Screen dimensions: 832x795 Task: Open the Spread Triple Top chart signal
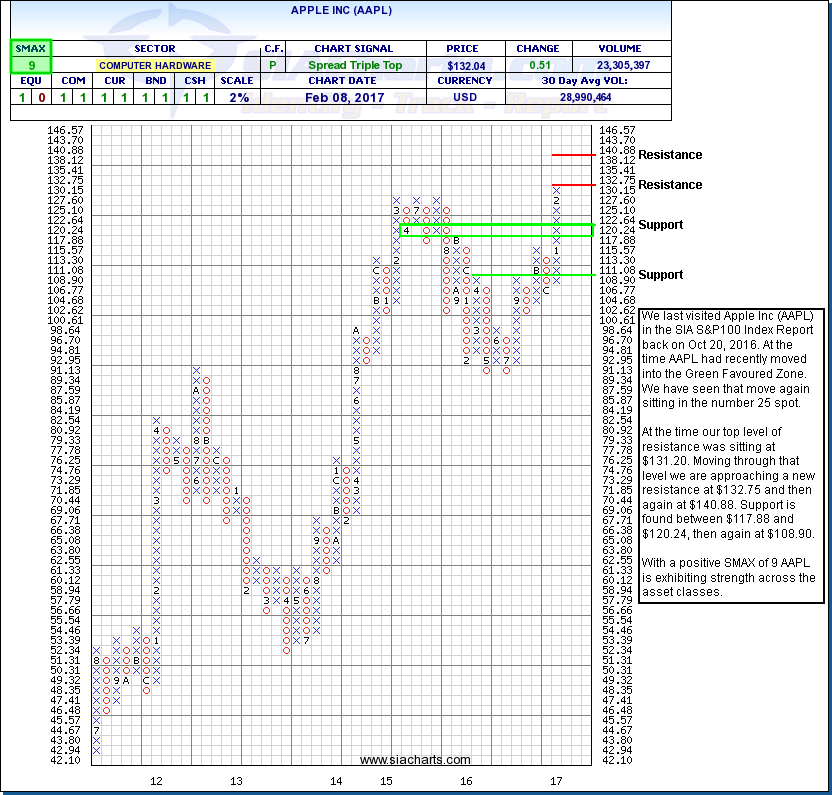click(x=354, y=65)
